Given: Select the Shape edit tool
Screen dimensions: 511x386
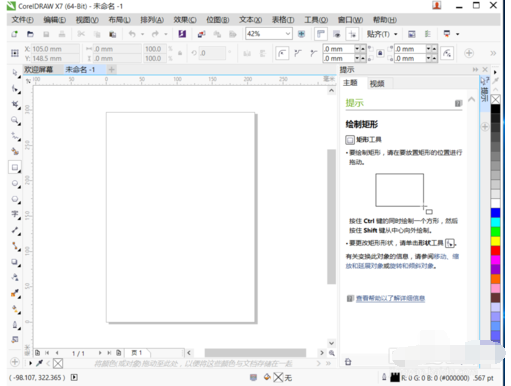Looking at the screenshot, I should point(15,89).
